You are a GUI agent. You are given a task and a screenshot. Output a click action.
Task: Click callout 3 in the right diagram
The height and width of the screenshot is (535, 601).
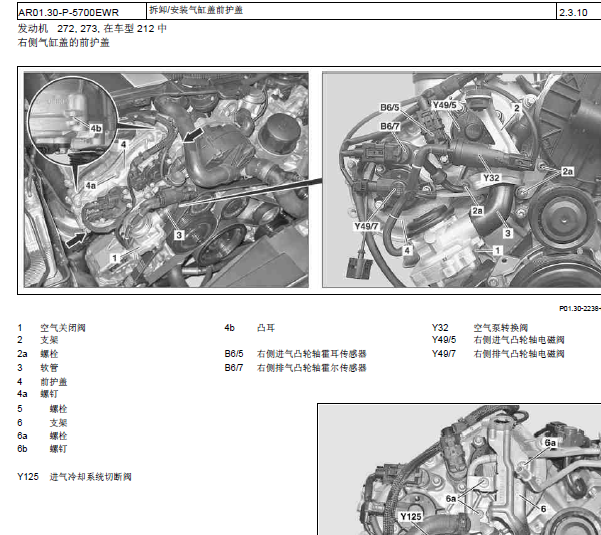click(507, 233)
